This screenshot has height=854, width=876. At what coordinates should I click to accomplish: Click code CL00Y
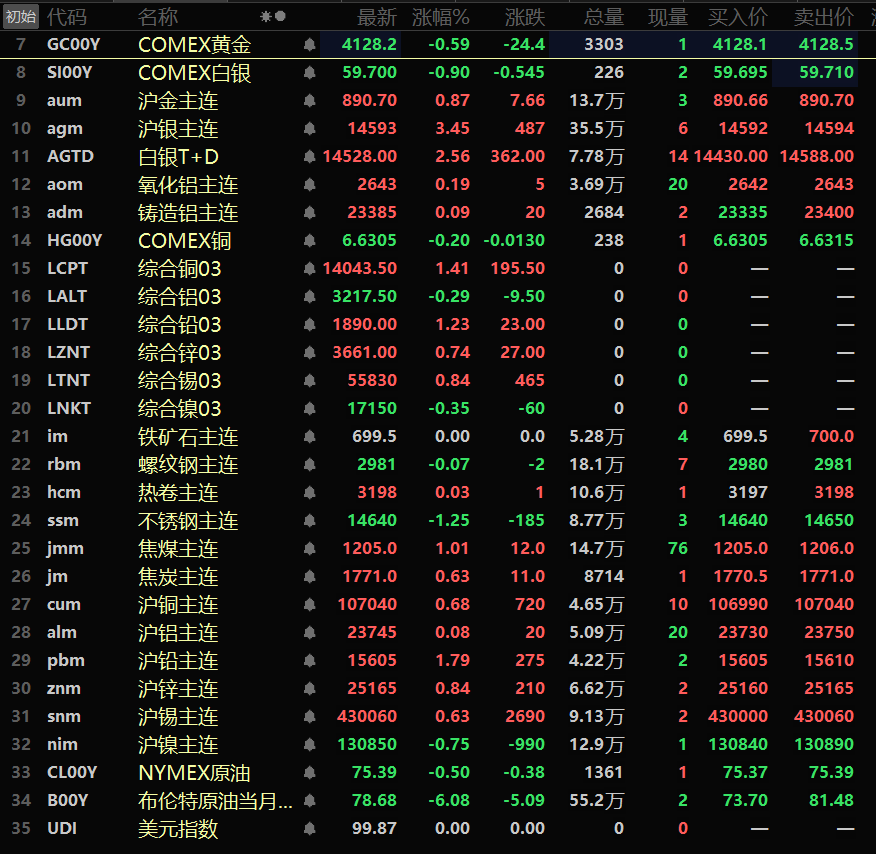(72, 772)
